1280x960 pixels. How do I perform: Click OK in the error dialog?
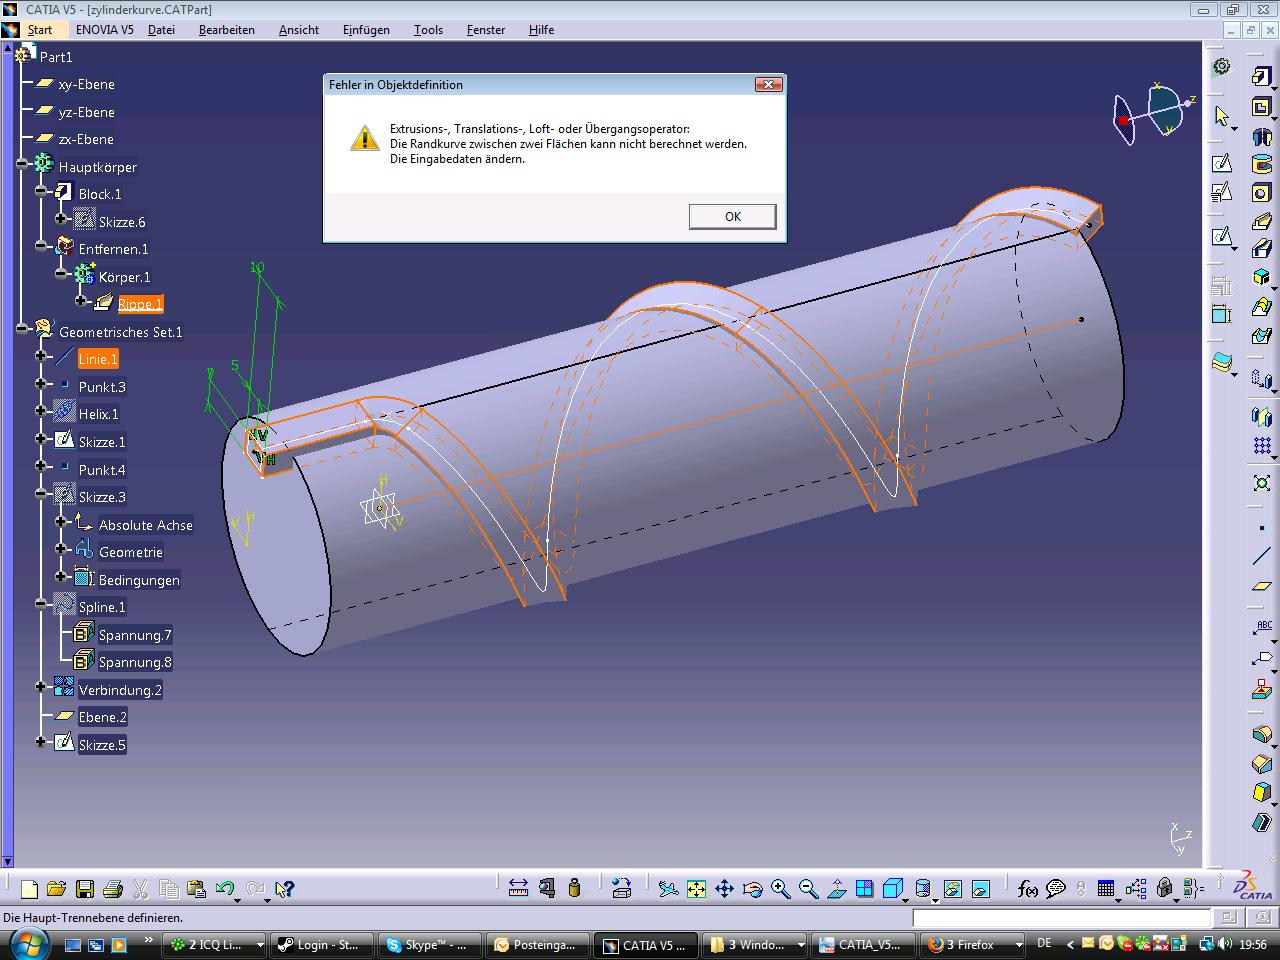[732, 217]
